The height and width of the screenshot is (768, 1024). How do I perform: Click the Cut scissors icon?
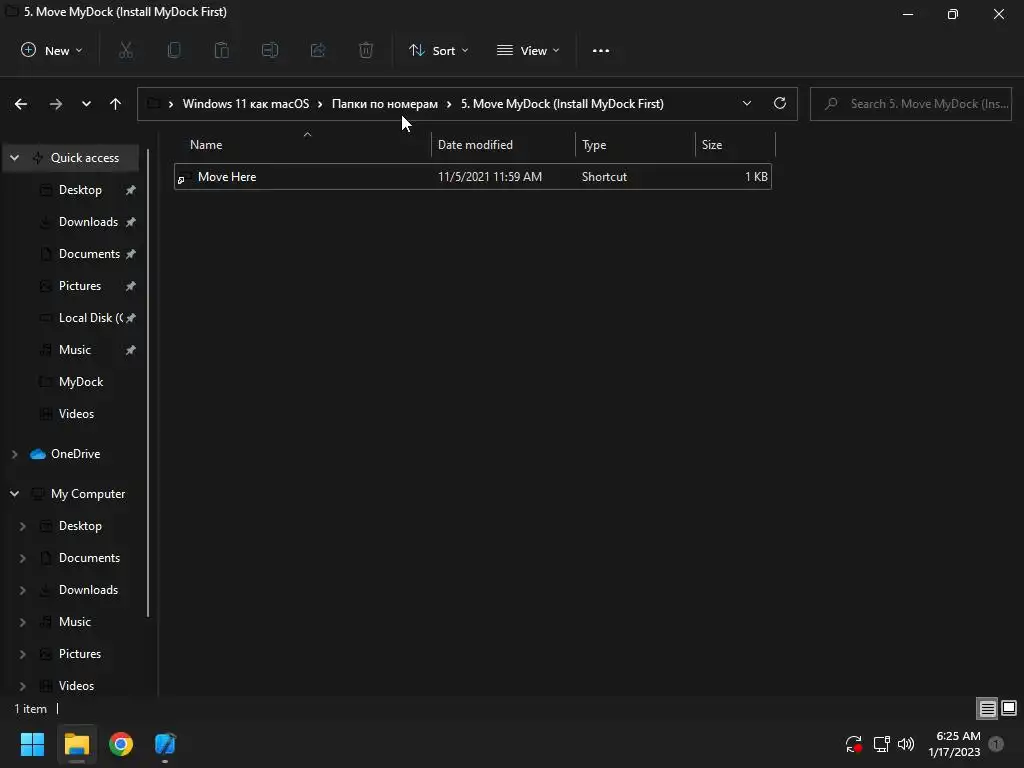[126, 50]
